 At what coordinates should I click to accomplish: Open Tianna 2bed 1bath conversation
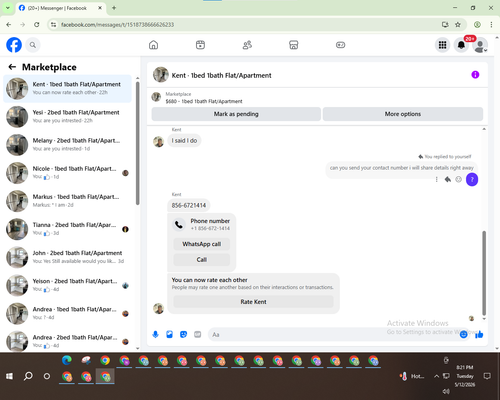coord(68,229)
